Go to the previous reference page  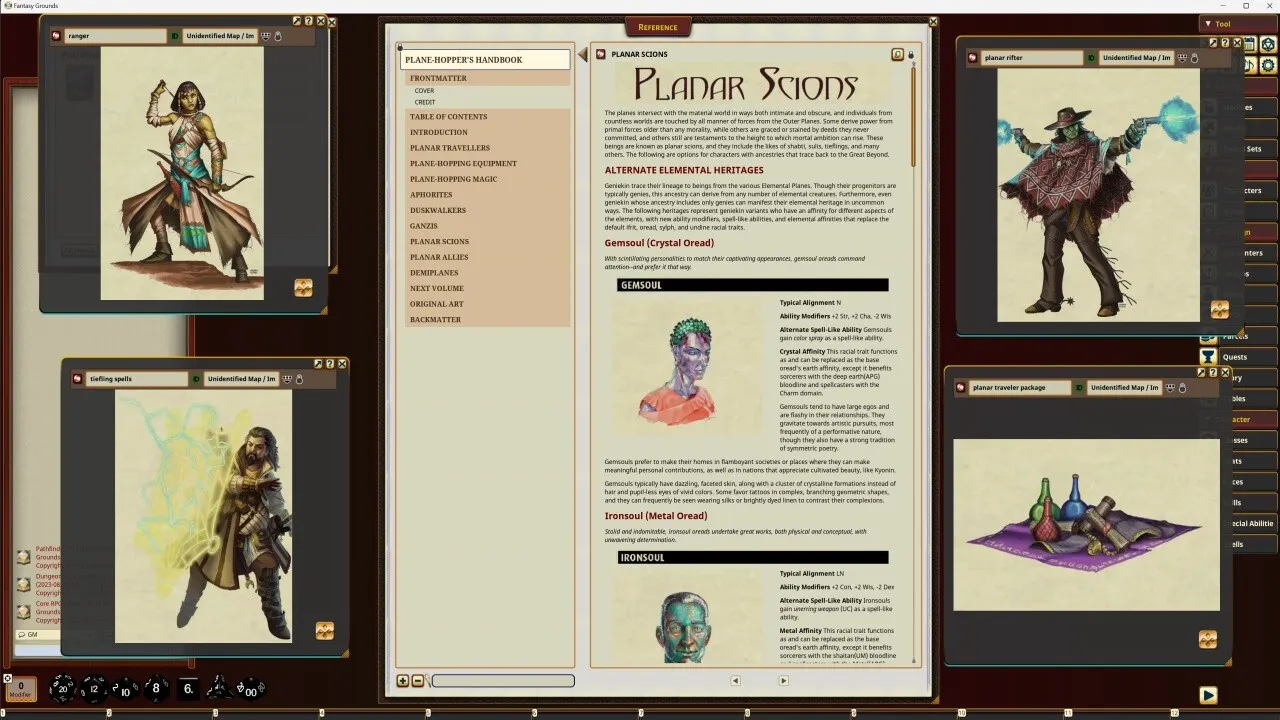735,681
